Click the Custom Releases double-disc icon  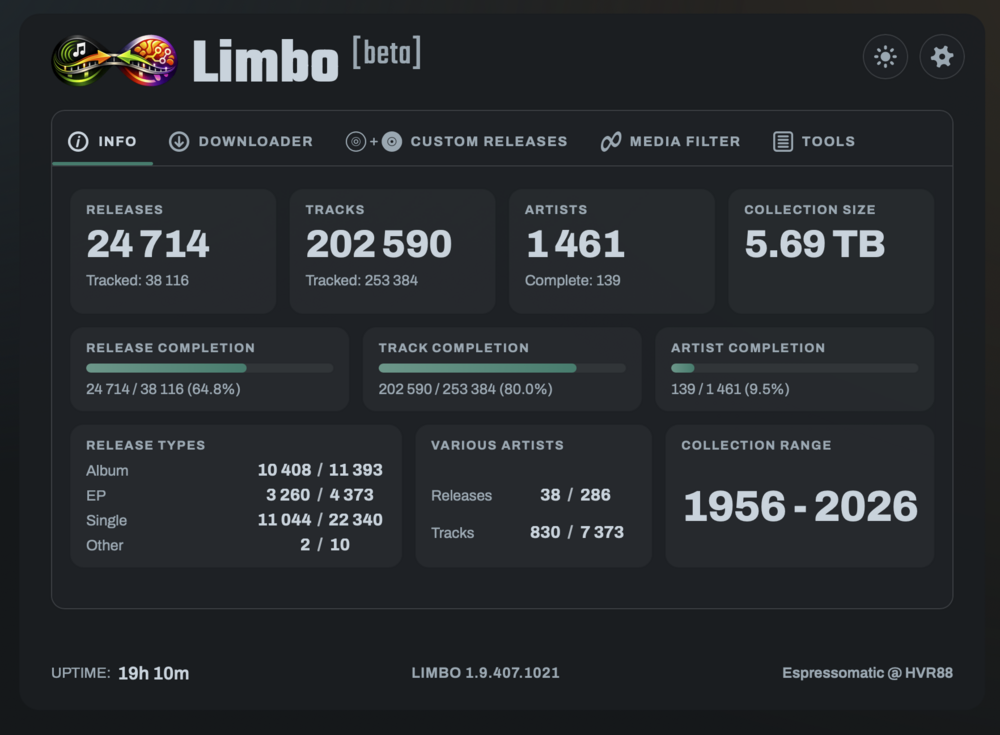tap(374, 142)
